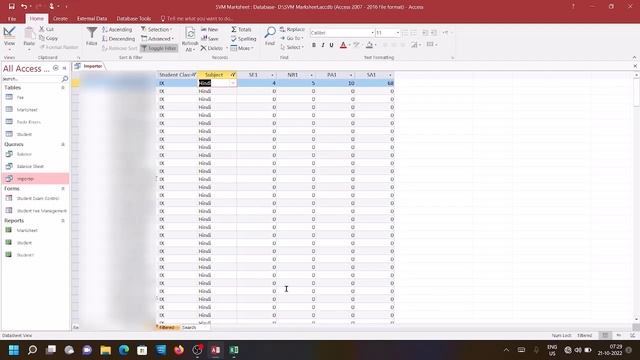
Task: Open Windows Start menu
Action: coord(13,350)
